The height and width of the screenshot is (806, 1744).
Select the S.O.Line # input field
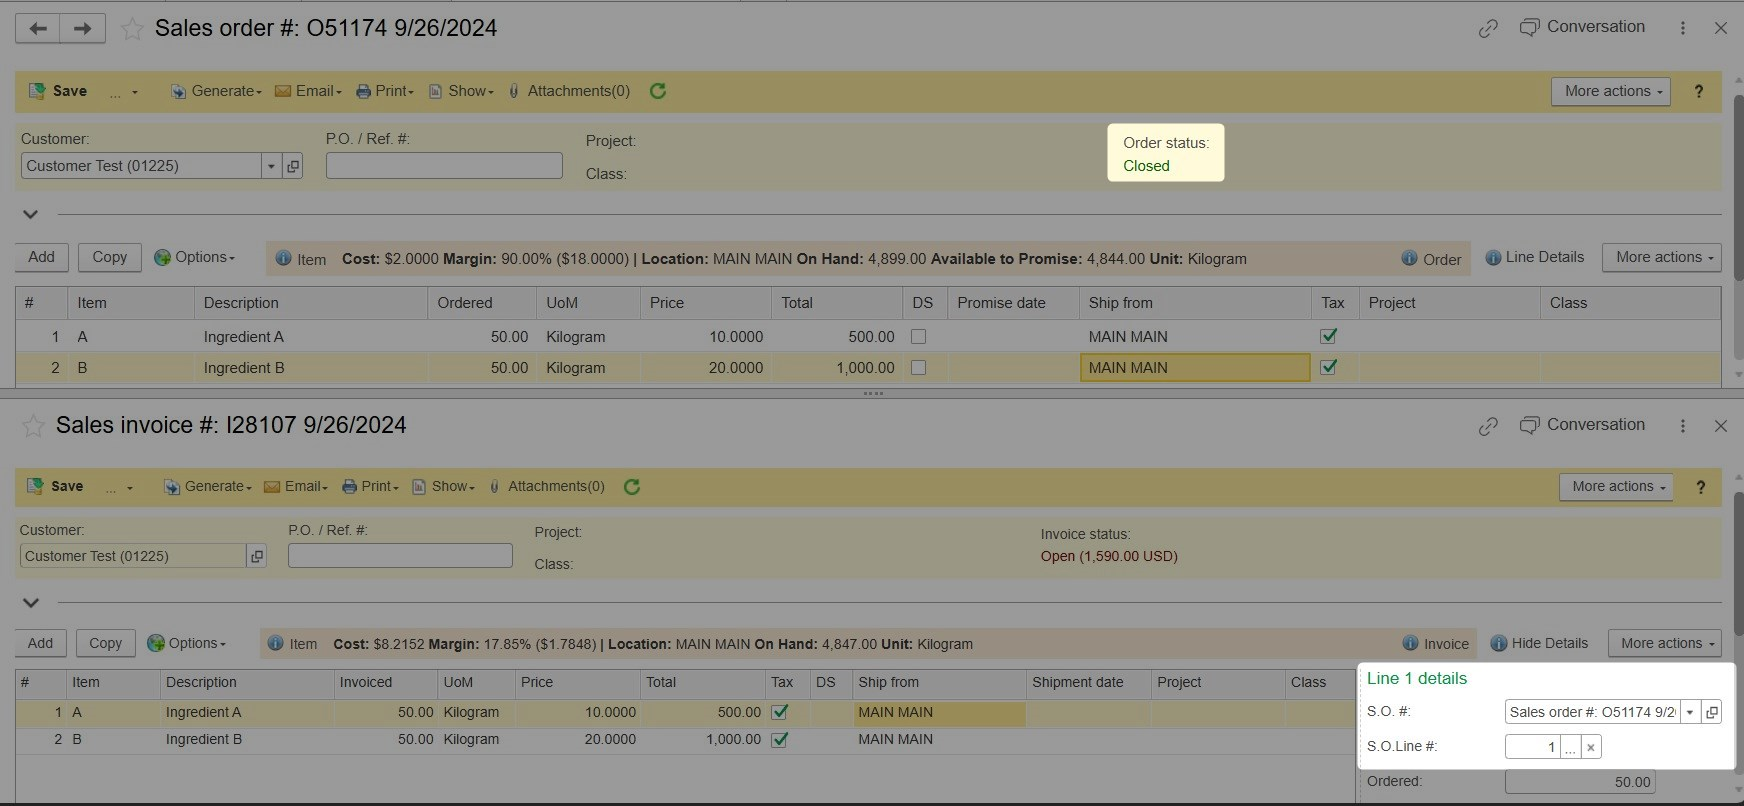1533,747
